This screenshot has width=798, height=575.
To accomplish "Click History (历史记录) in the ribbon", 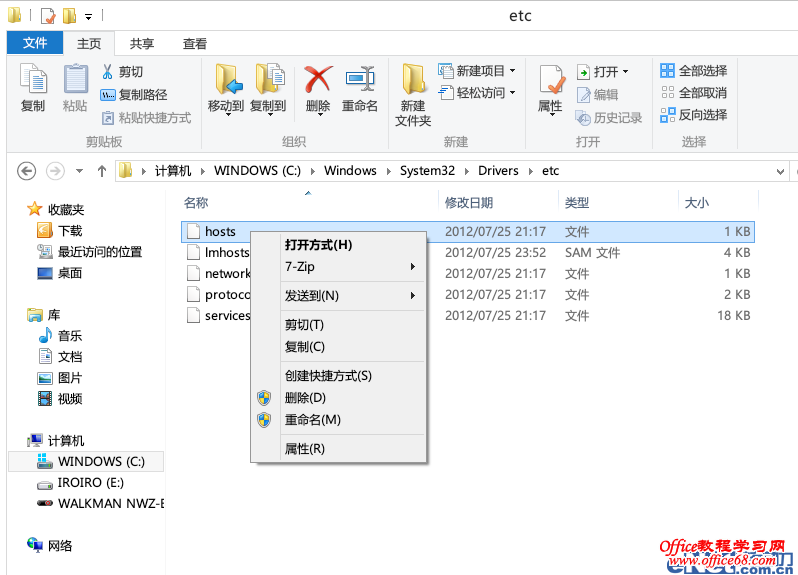I will (x=609, y=118).
